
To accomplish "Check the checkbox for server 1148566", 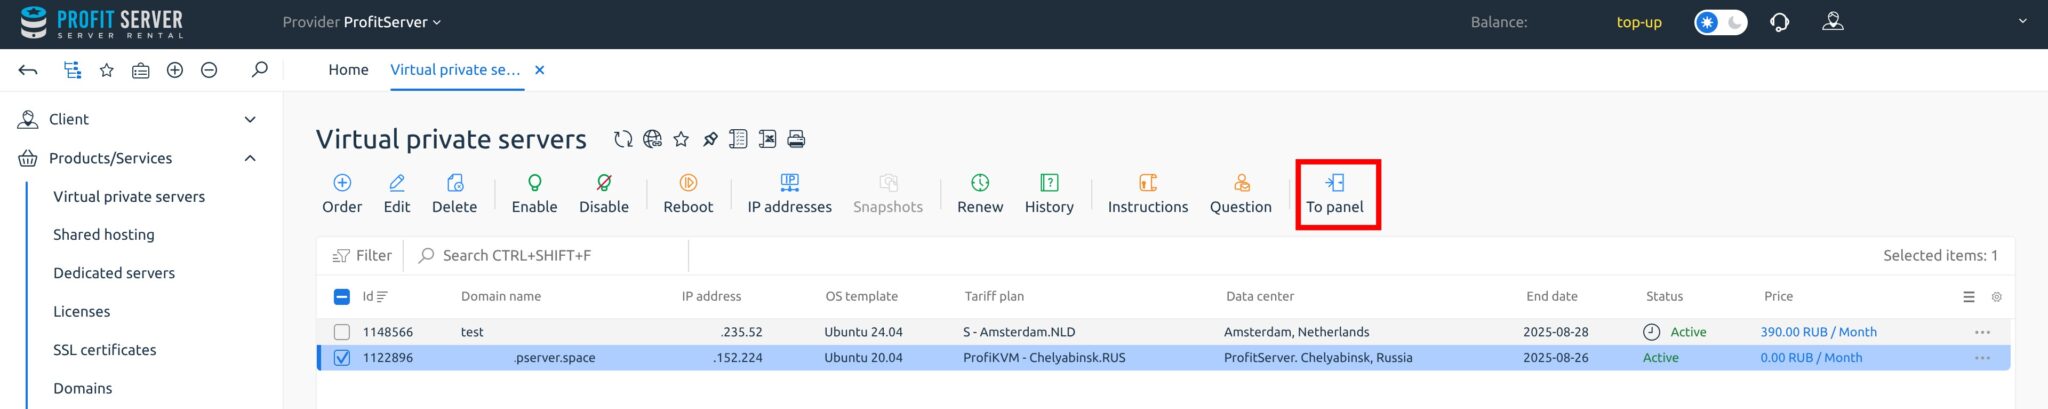I will coord(342,332).
